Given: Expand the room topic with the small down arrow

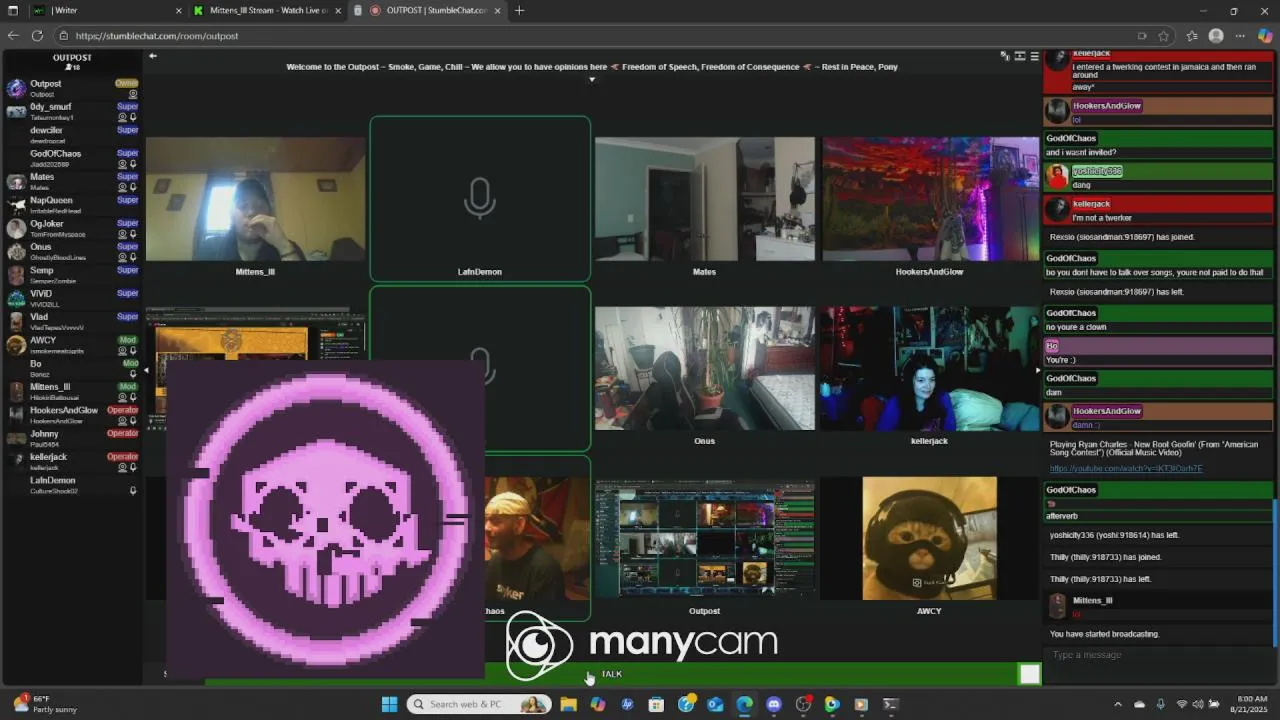Looking at the screenshot, I should pos(592,79).
